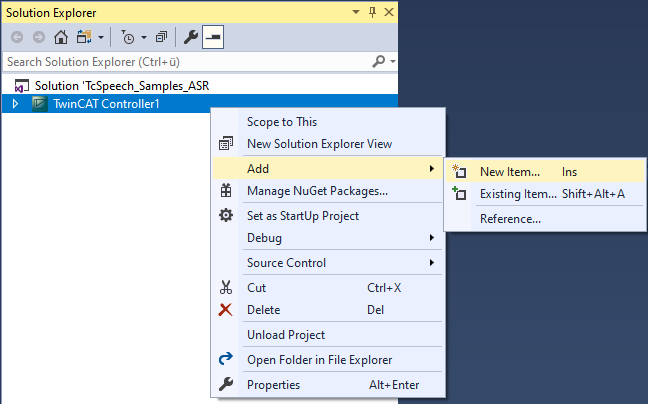Go to Home view in Solution Explorer
648x404 pixels.
pyautogui.click(x=61, y=37)
